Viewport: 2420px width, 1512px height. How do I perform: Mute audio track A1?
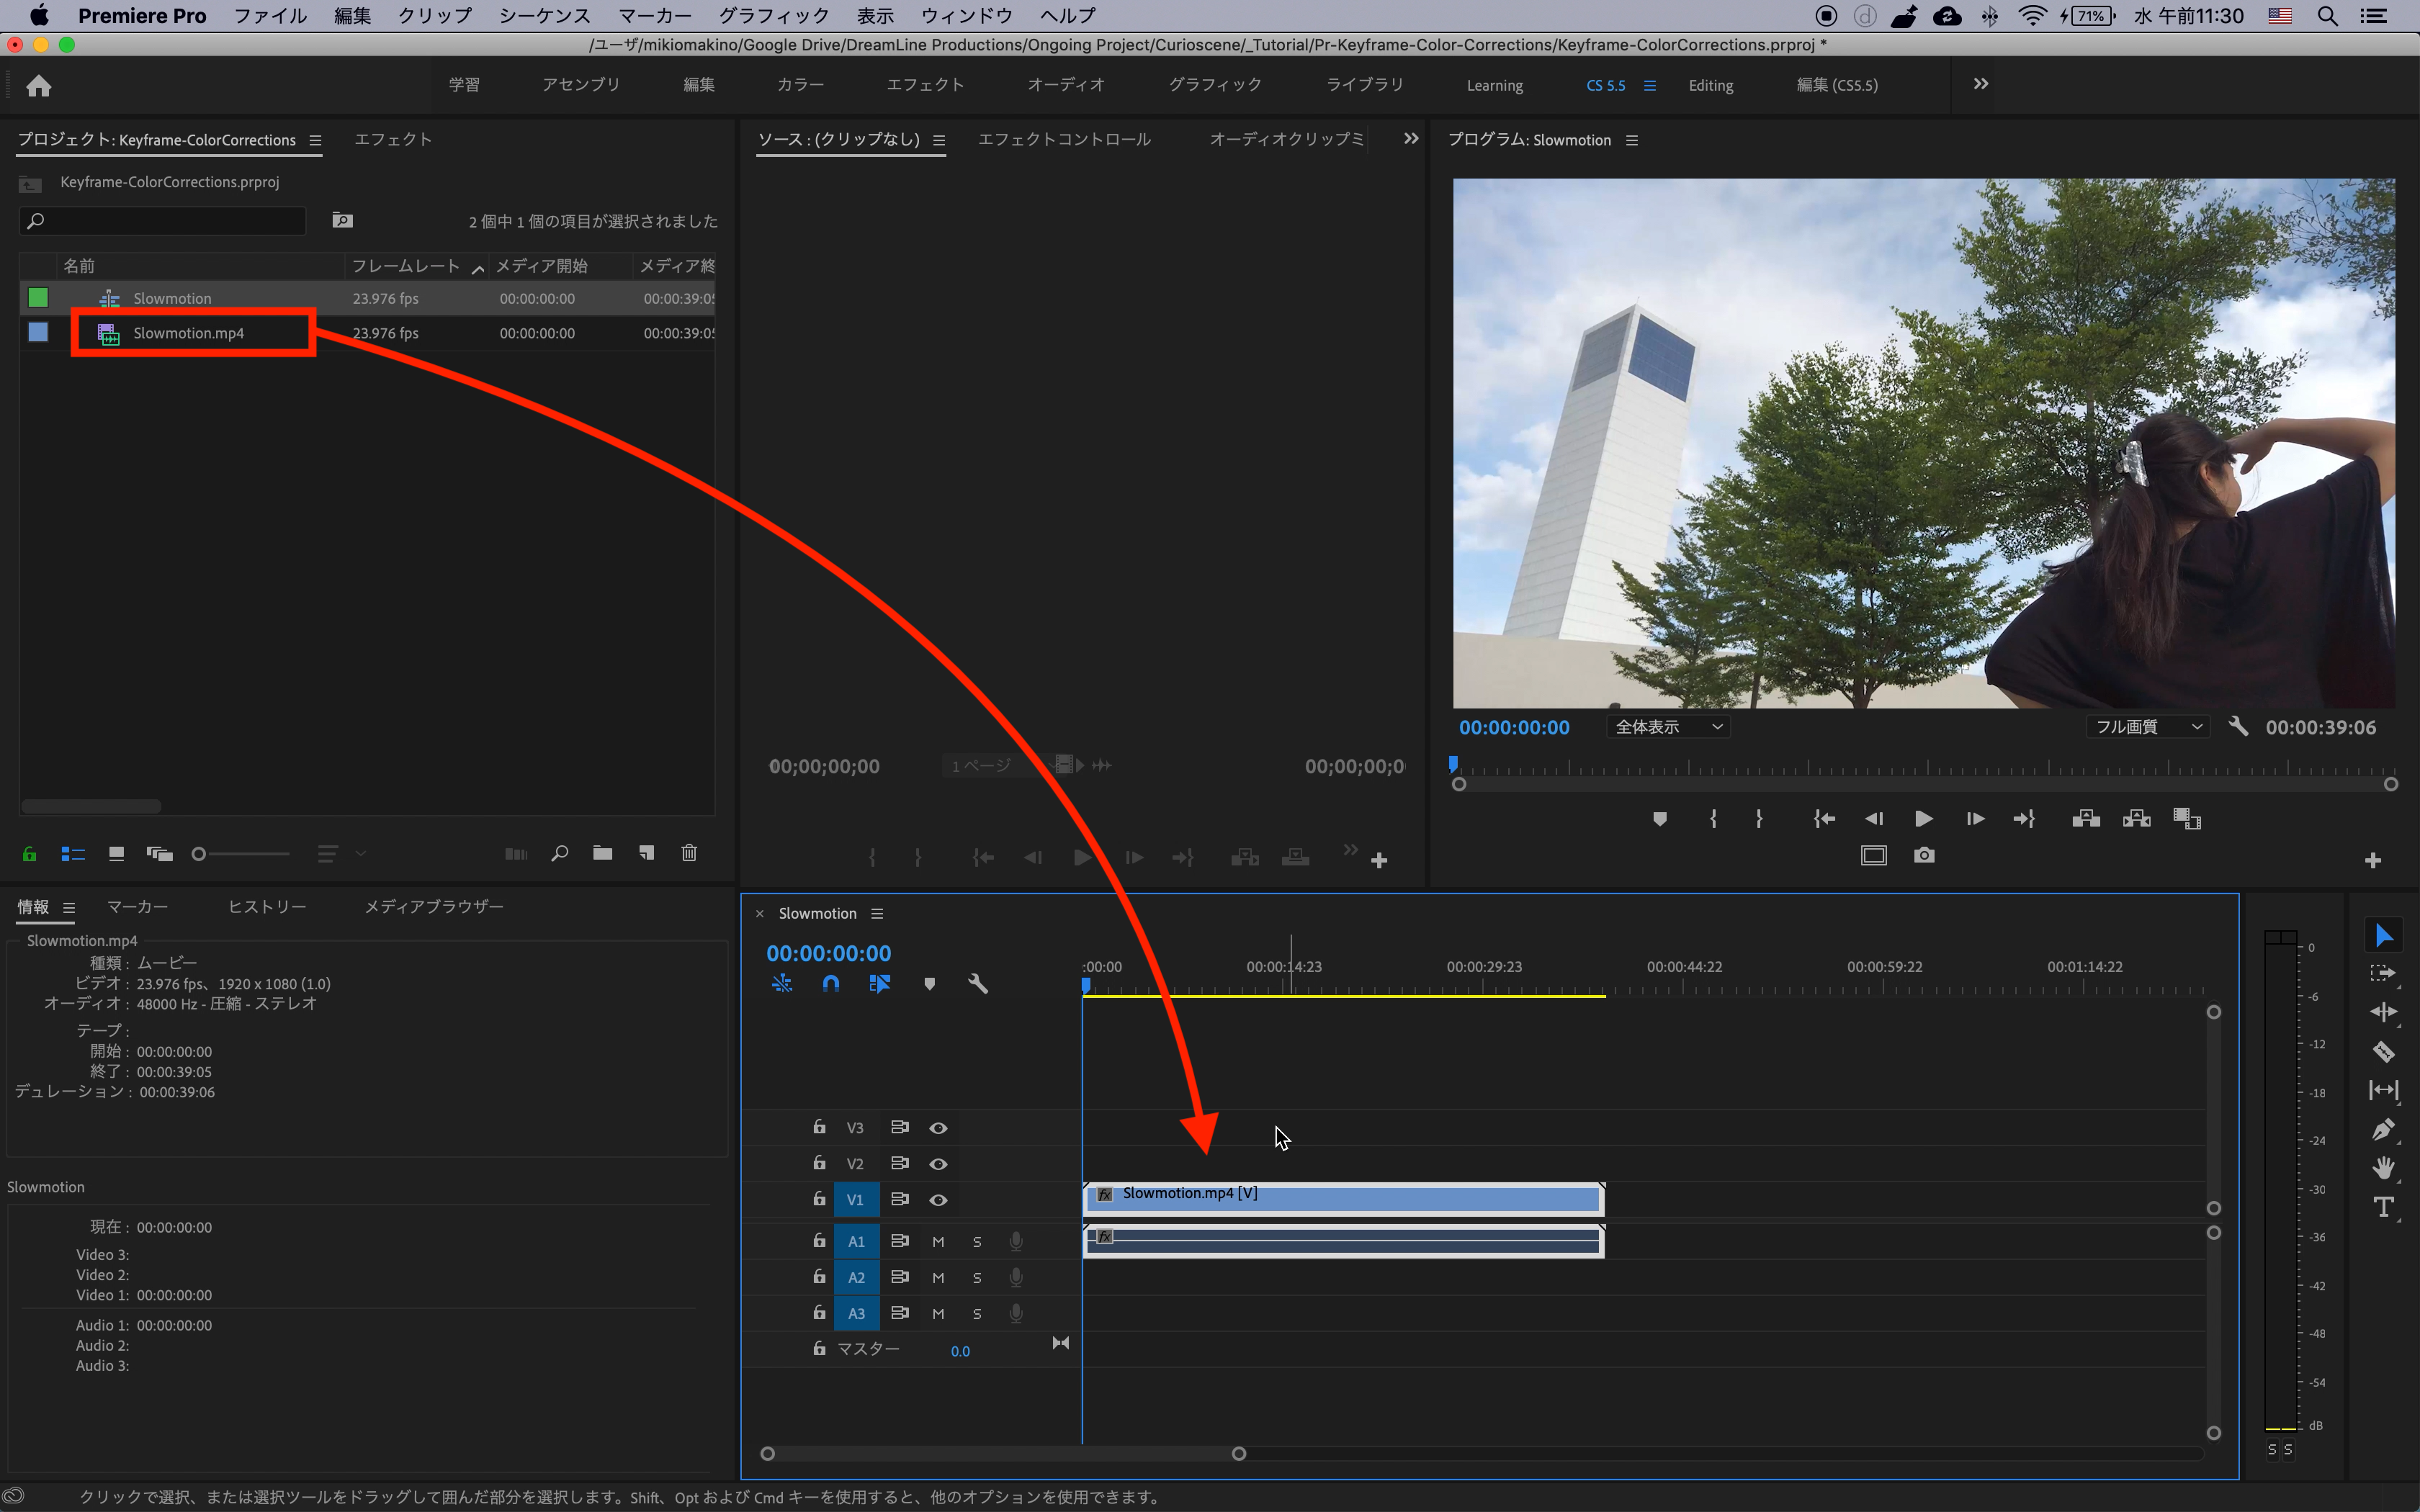(938, 1242)
